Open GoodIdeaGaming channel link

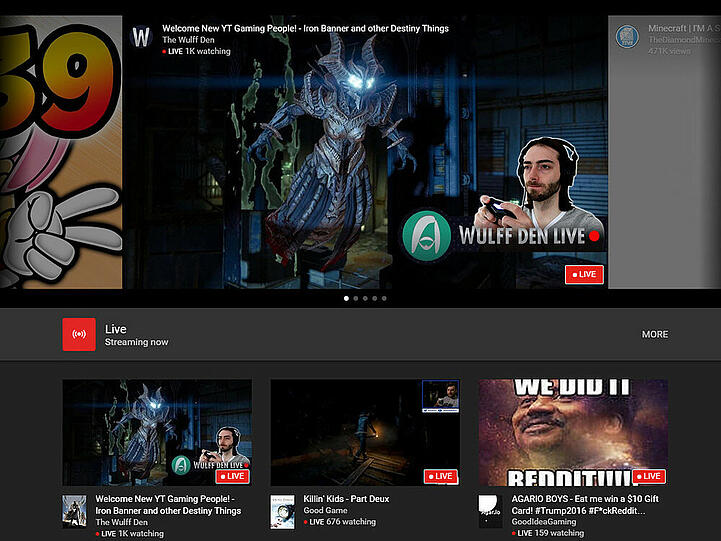[x=544, y=522]
